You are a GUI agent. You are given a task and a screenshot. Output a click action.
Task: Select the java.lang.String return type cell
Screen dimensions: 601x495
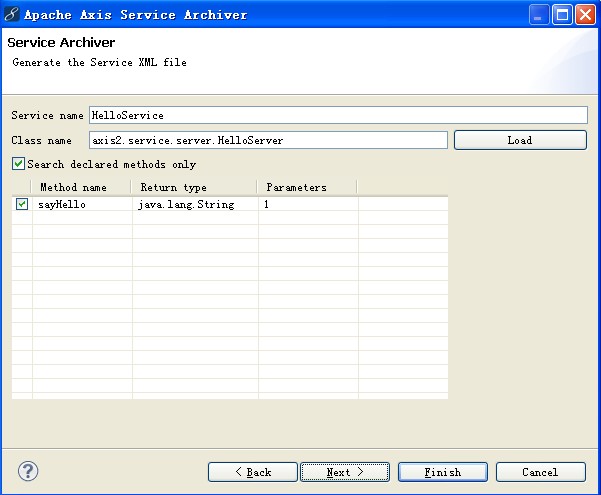tap(195, 204)
